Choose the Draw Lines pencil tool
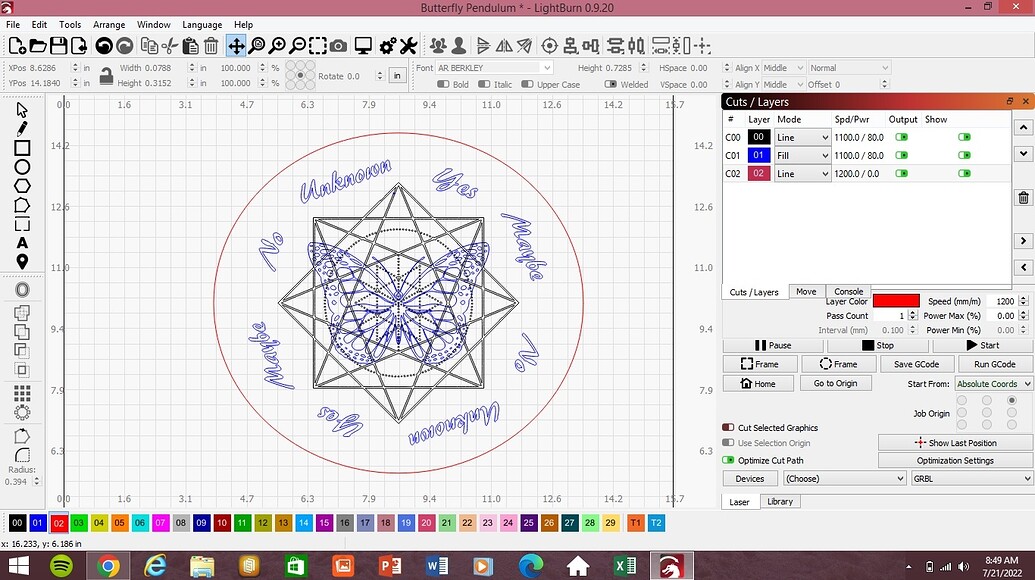 tap(22, 129)
